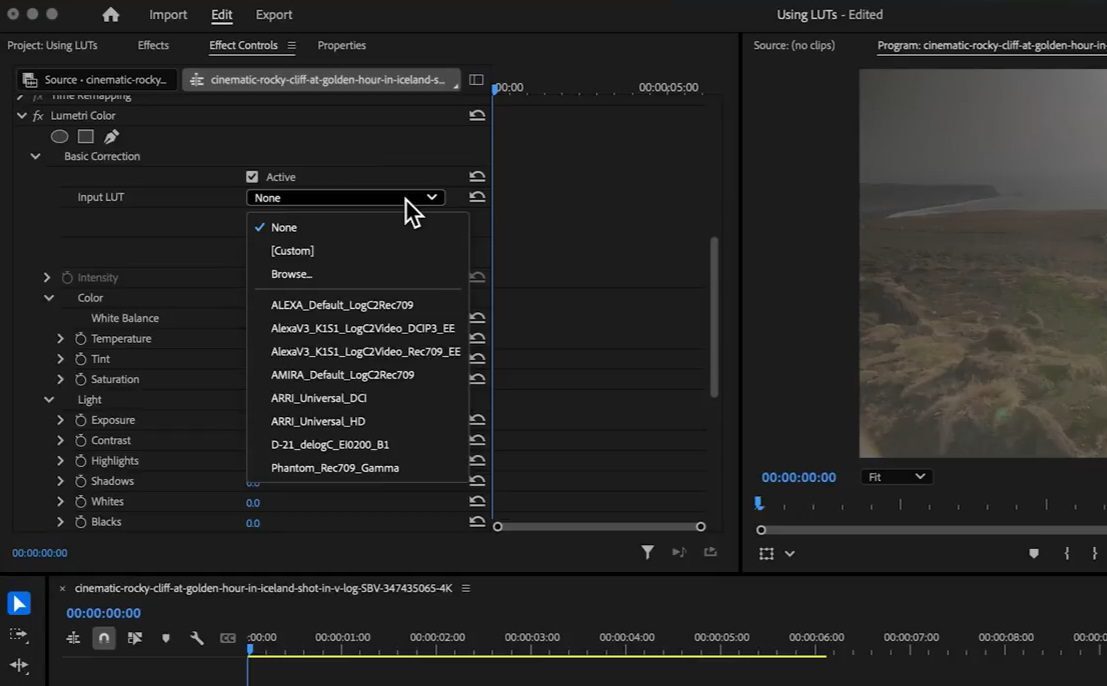
Task: Toggle the timeline view icon in Effect Controls
Action: click(477, 80)
